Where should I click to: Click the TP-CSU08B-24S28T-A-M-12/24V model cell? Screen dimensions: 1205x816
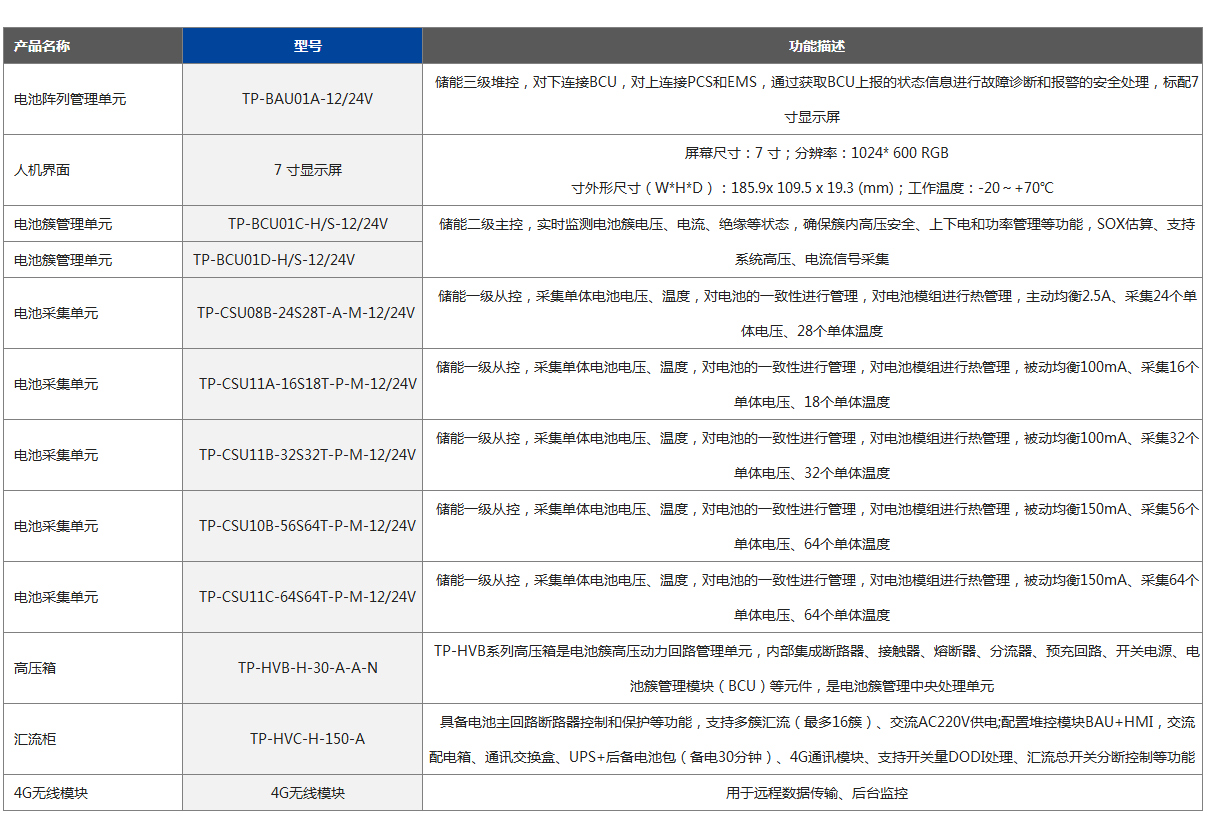[x=306, y=313]
